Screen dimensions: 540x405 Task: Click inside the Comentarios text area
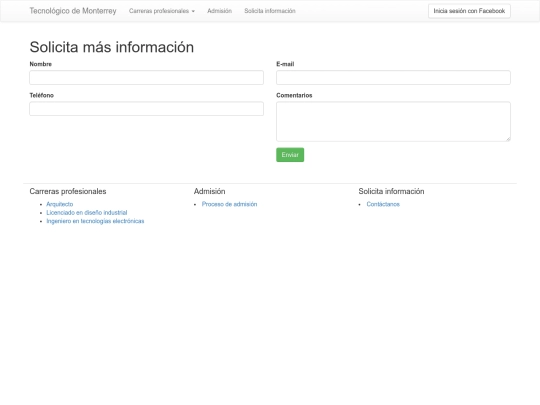point(393,121)
